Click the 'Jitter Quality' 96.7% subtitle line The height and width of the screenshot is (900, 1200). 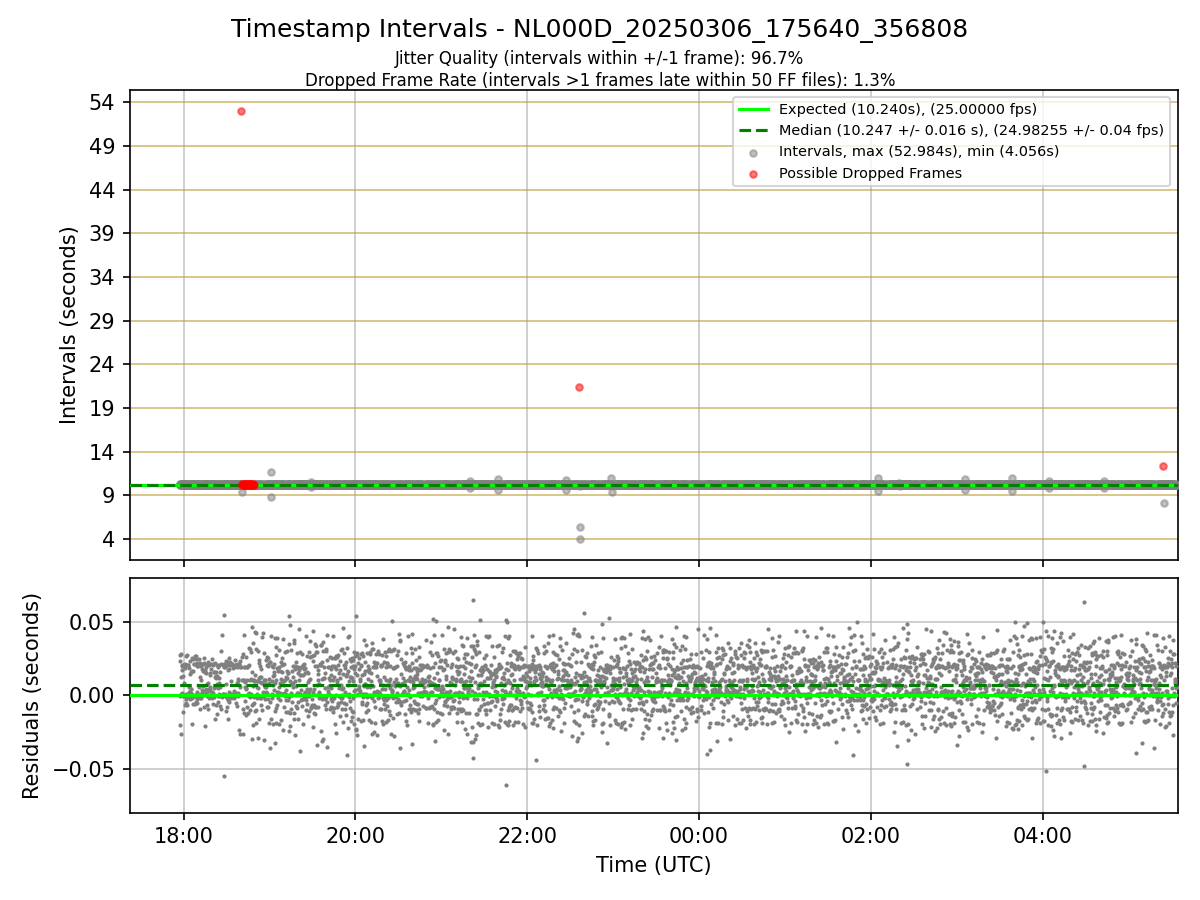click(x=599, y=58)
